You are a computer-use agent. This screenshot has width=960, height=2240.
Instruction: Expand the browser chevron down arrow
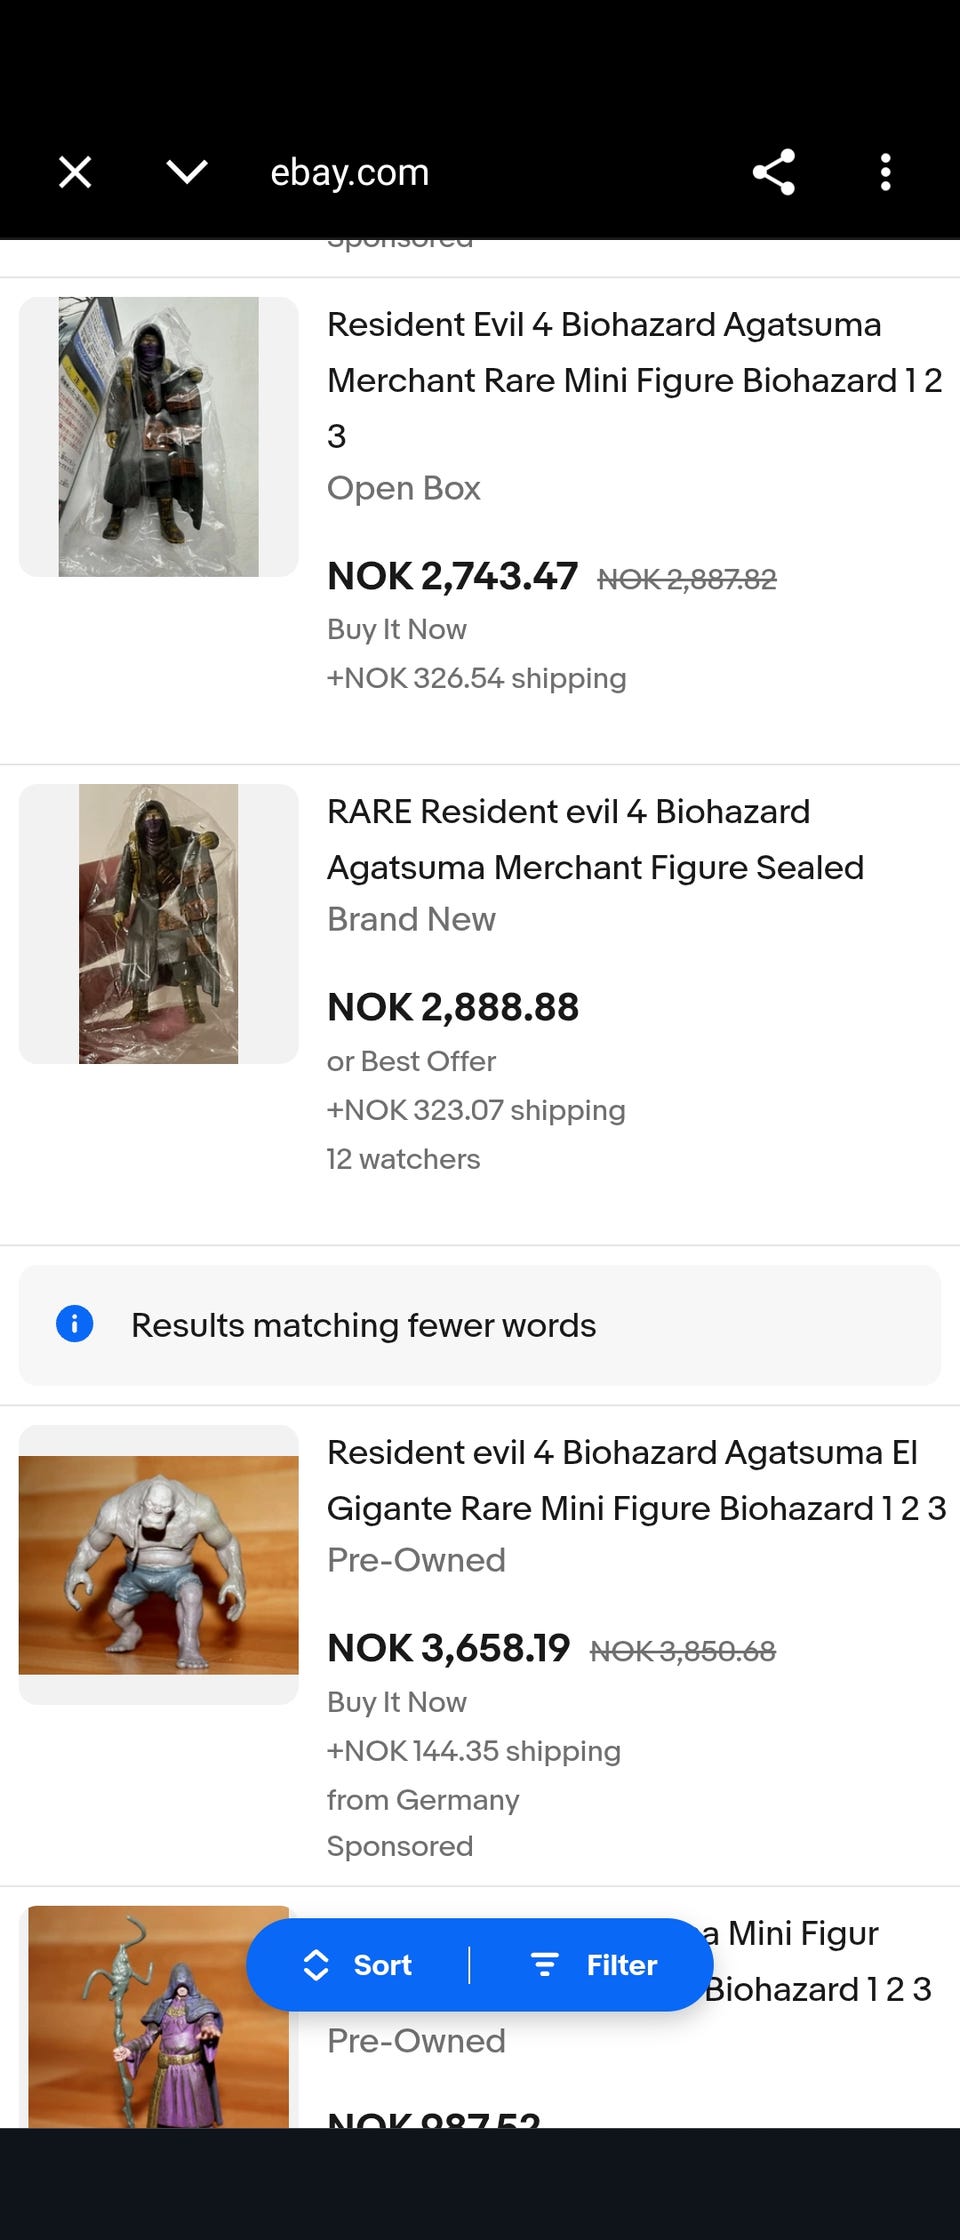[187, 172]
